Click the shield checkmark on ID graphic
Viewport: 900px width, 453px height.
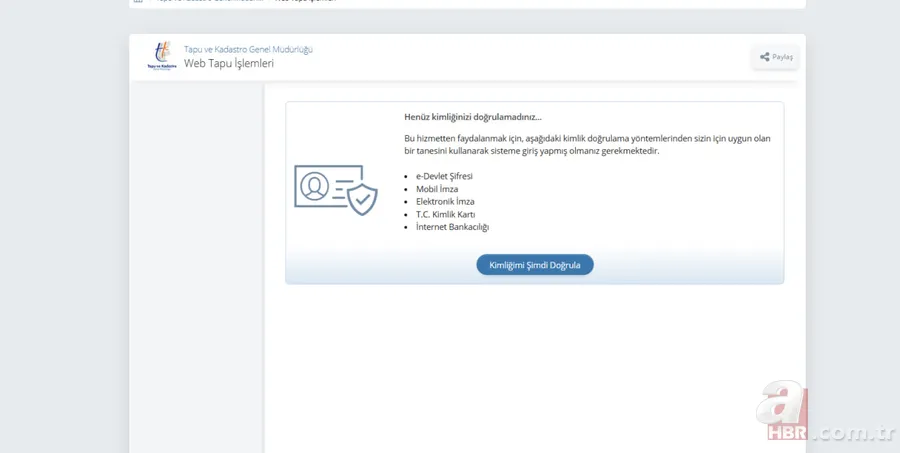point(363,200)
